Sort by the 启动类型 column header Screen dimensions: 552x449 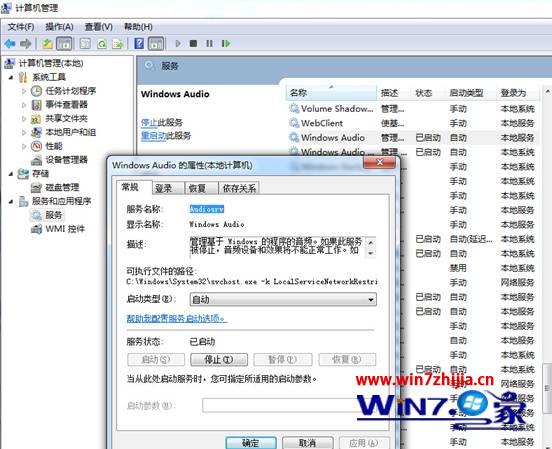click(x=470, y=93)
